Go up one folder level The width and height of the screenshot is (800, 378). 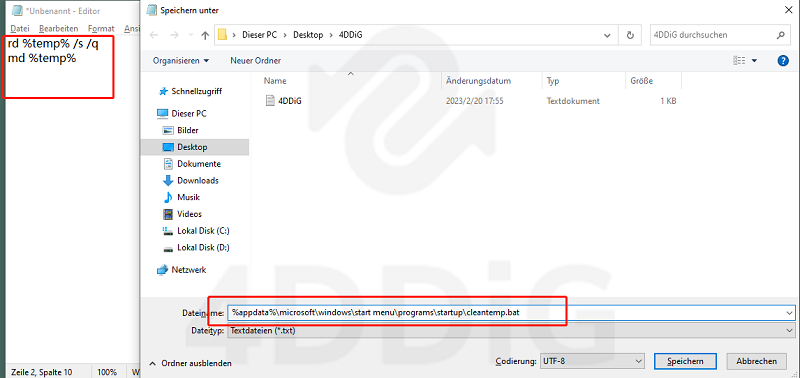coord(205,35)
